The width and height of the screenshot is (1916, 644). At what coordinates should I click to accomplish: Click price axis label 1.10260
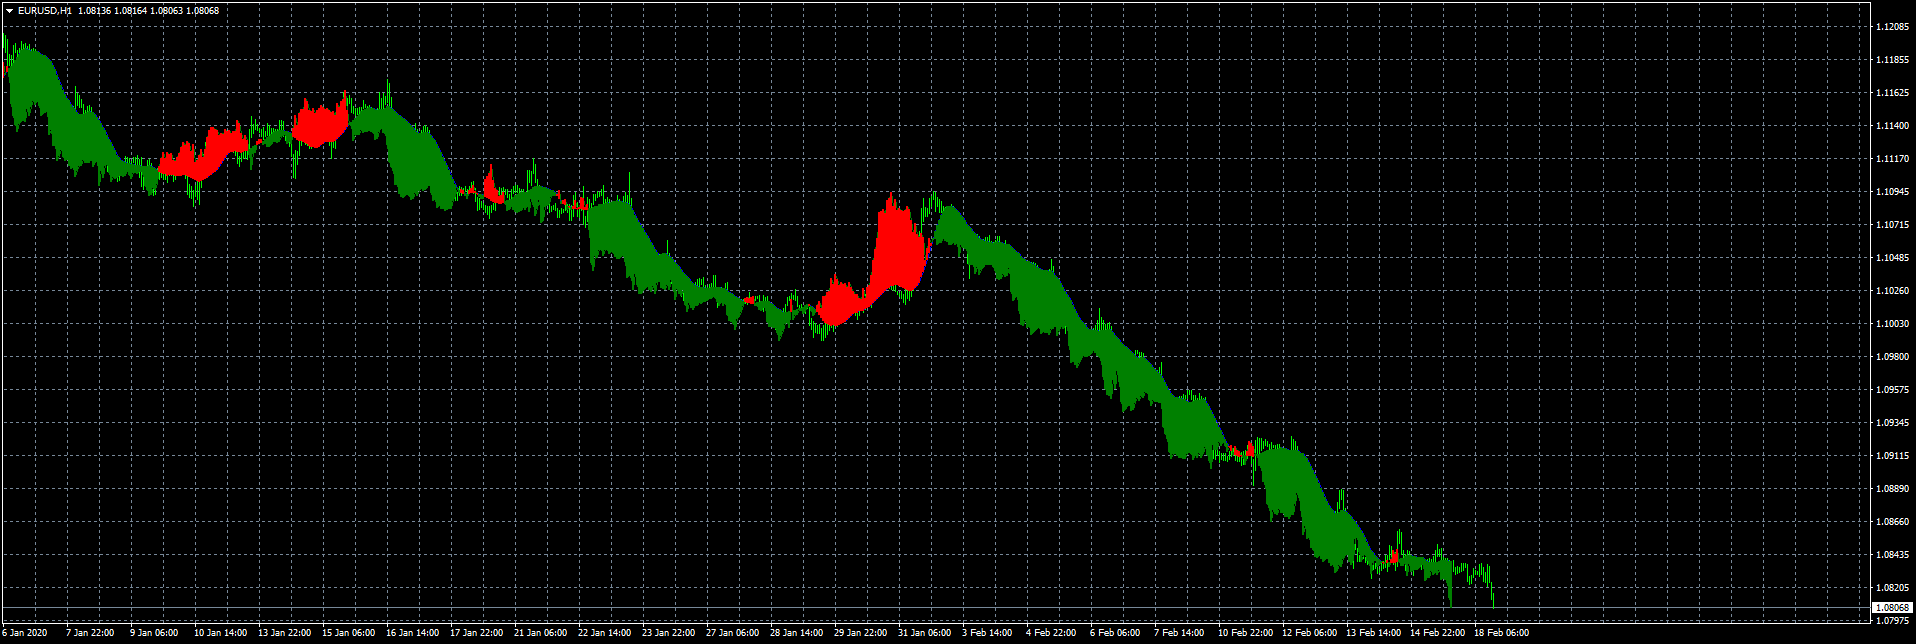1894,291
